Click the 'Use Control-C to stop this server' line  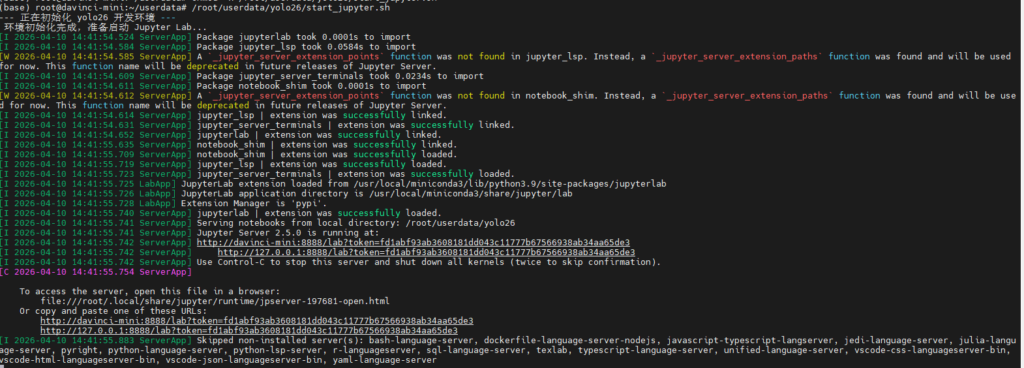point(428,262)
